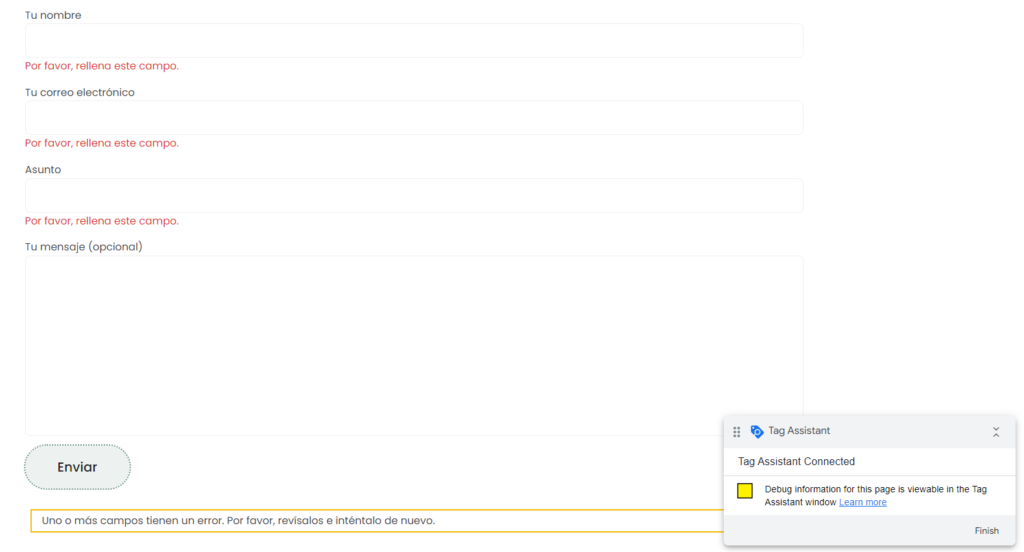Click the 'Tu mensaje (opcional)' label
1024x552 pixels.
84,246
